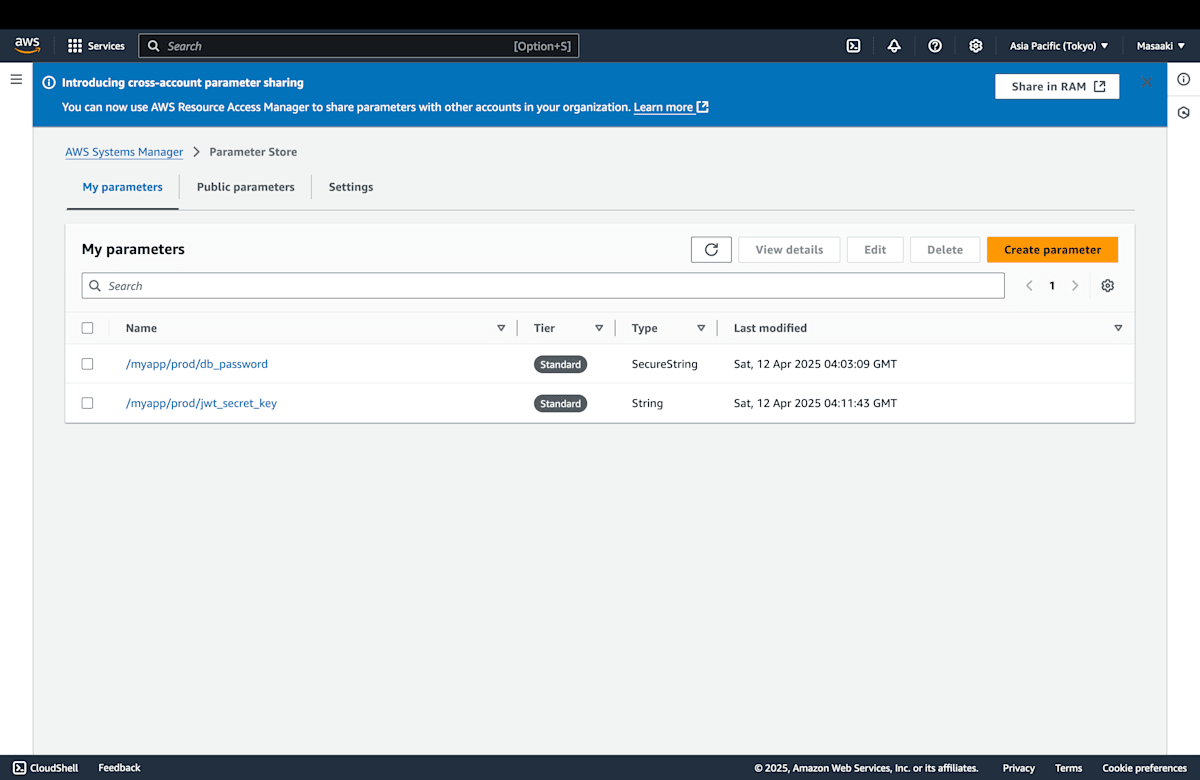Viewport: 1200px width, 780px height.
Task: Click the 04:11:43 GMT timestamp
Action: (x=815, y=403)
